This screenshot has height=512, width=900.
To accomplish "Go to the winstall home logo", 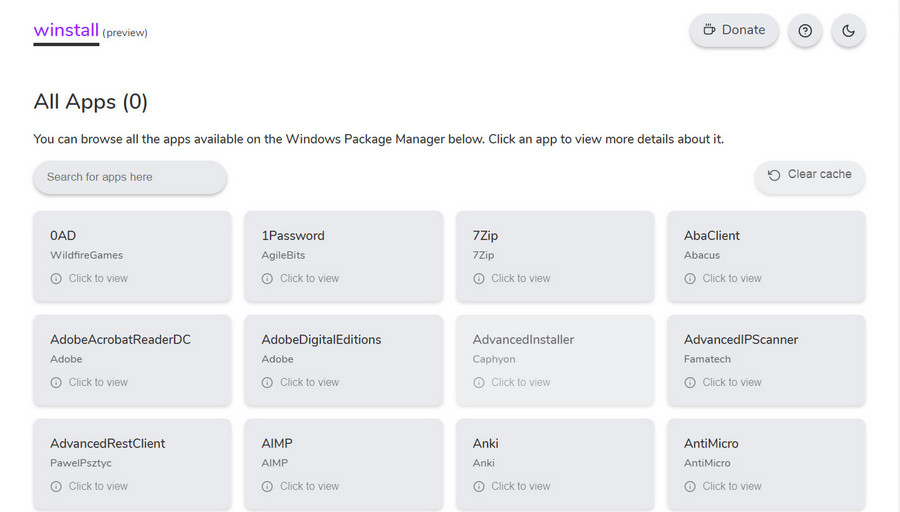I will (x=66, y=30).
